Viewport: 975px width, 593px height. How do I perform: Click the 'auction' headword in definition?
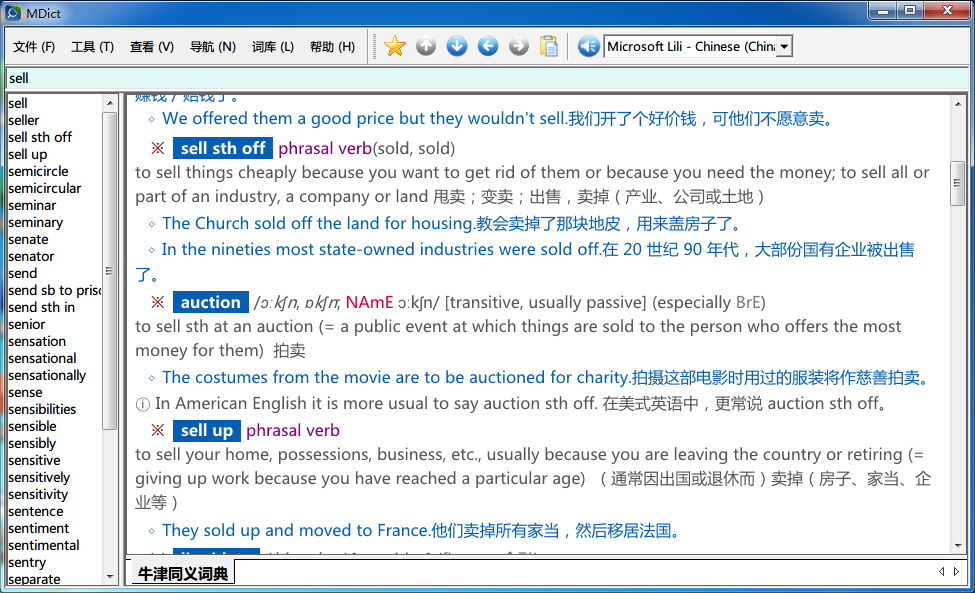210,302
